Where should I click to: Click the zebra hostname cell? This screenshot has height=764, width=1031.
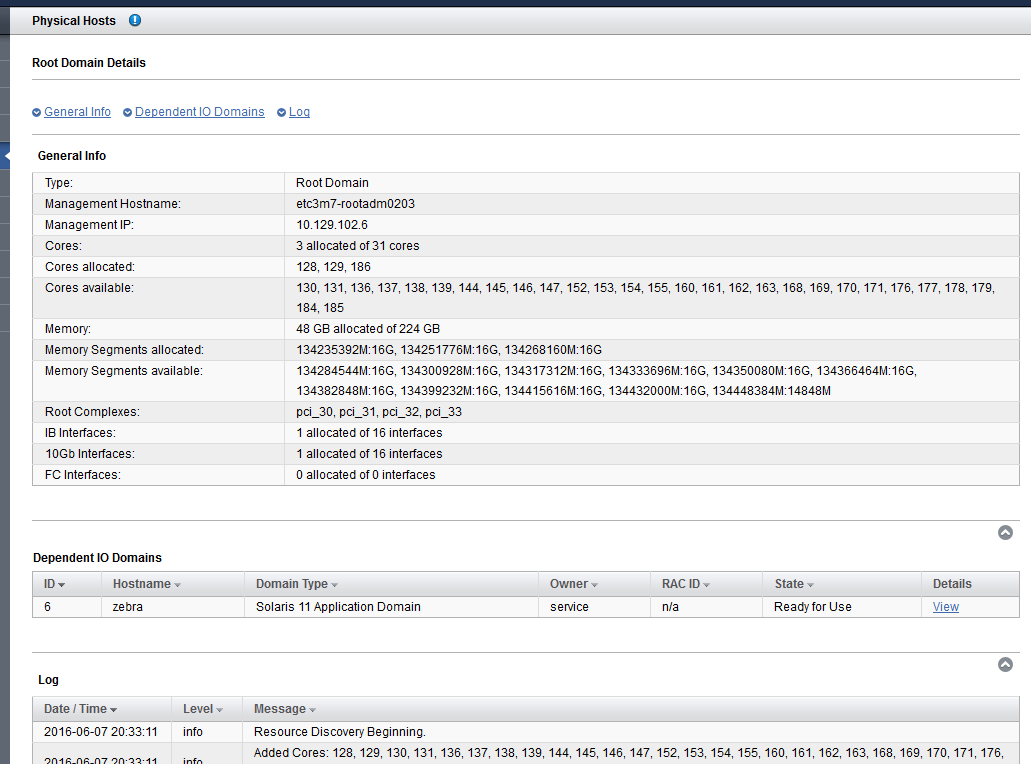click(x=128, y=607)
